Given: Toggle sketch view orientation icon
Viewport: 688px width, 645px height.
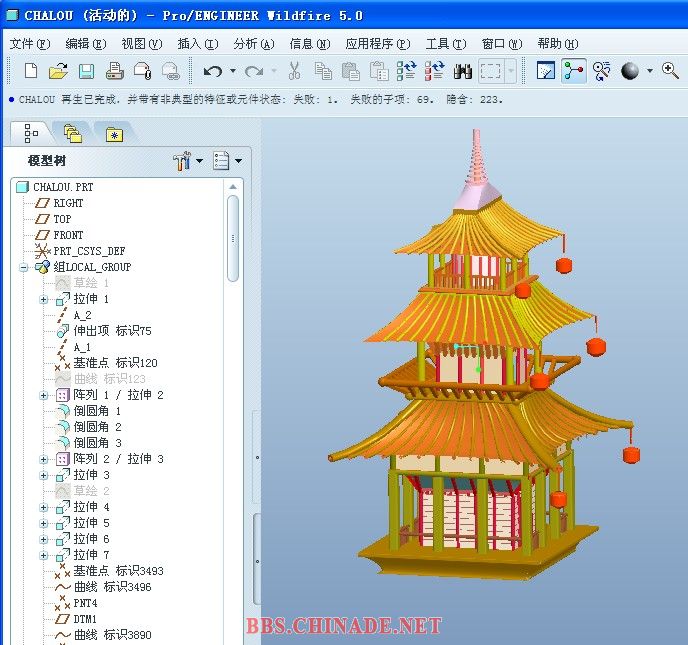Looking at the screenshot, I should [x=546, y=71].
